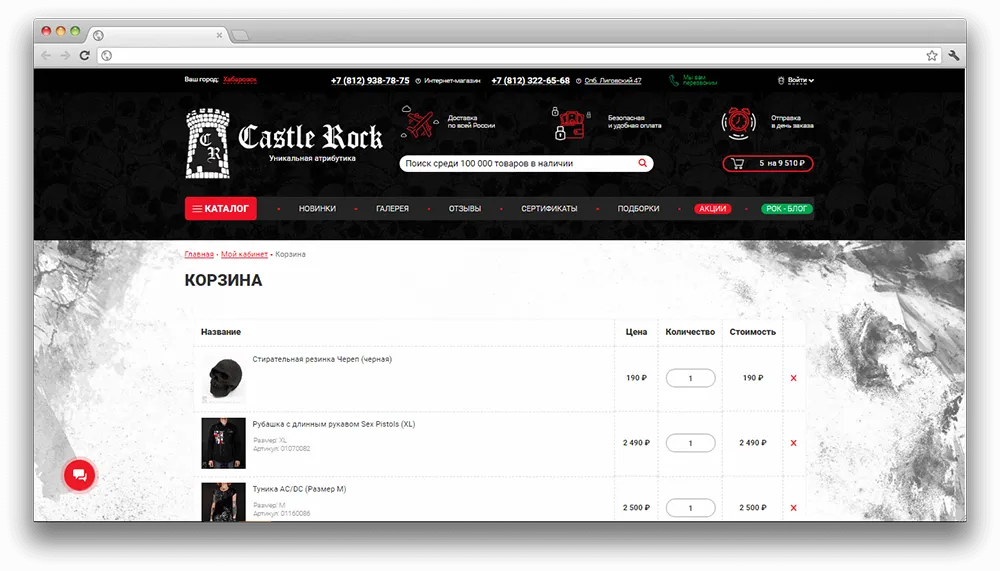This screenshot has height=571, width=1000.
Task: Click the red АКЦИИ badge
Action: 712,209
